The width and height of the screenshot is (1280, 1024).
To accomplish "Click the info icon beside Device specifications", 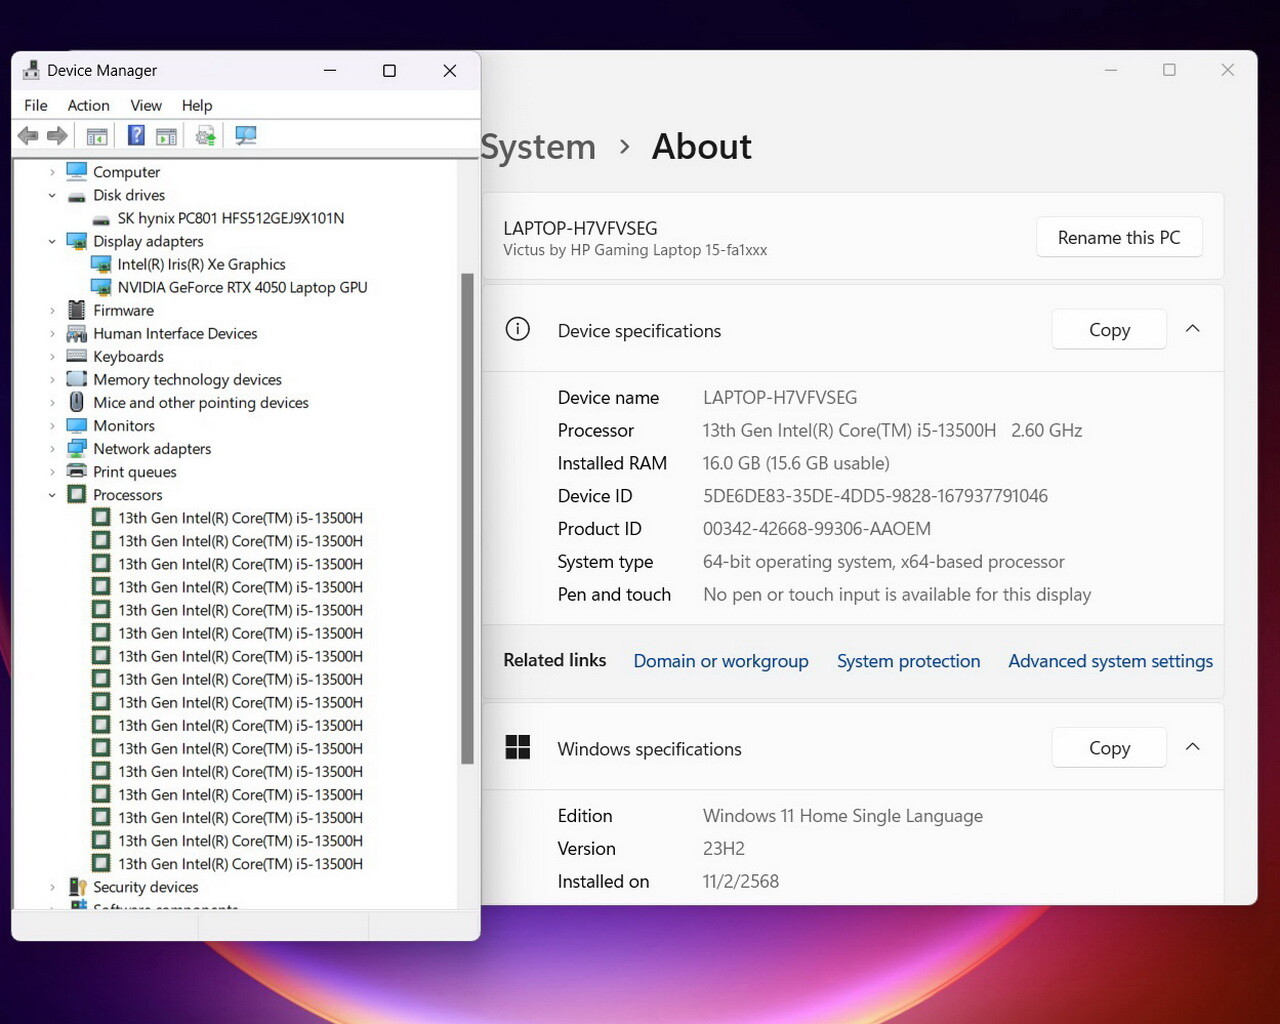I will [x=518, y=329].
